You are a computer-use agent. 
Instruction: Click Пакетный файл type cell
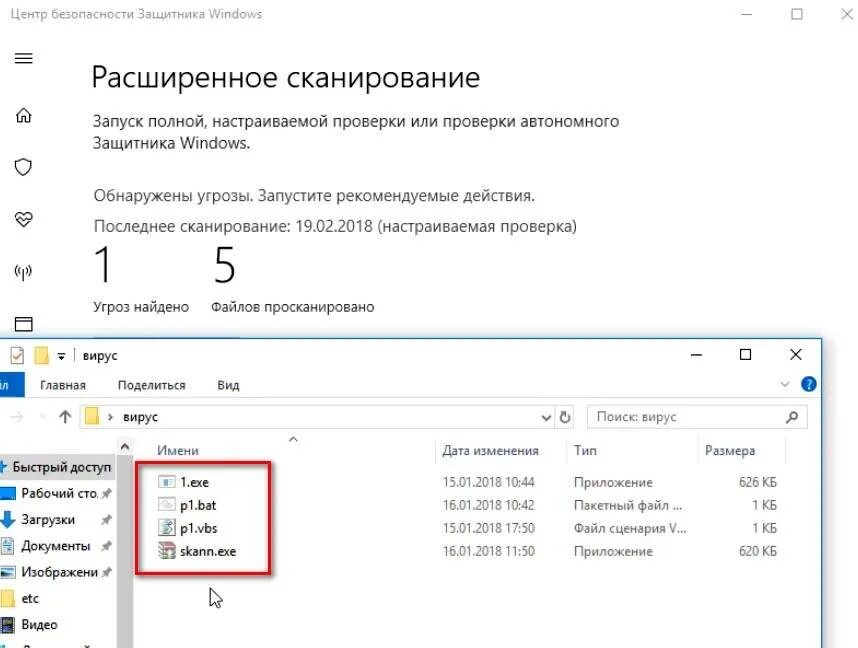(x=628, y=505)
